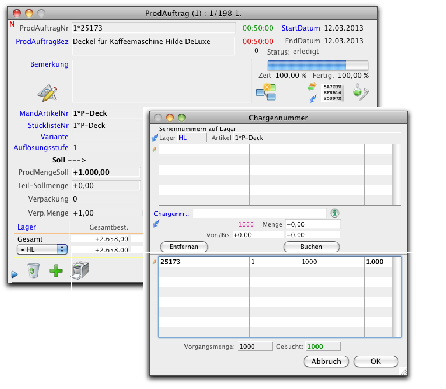Click the 1.000 value in row 25173

click(375, 262)
